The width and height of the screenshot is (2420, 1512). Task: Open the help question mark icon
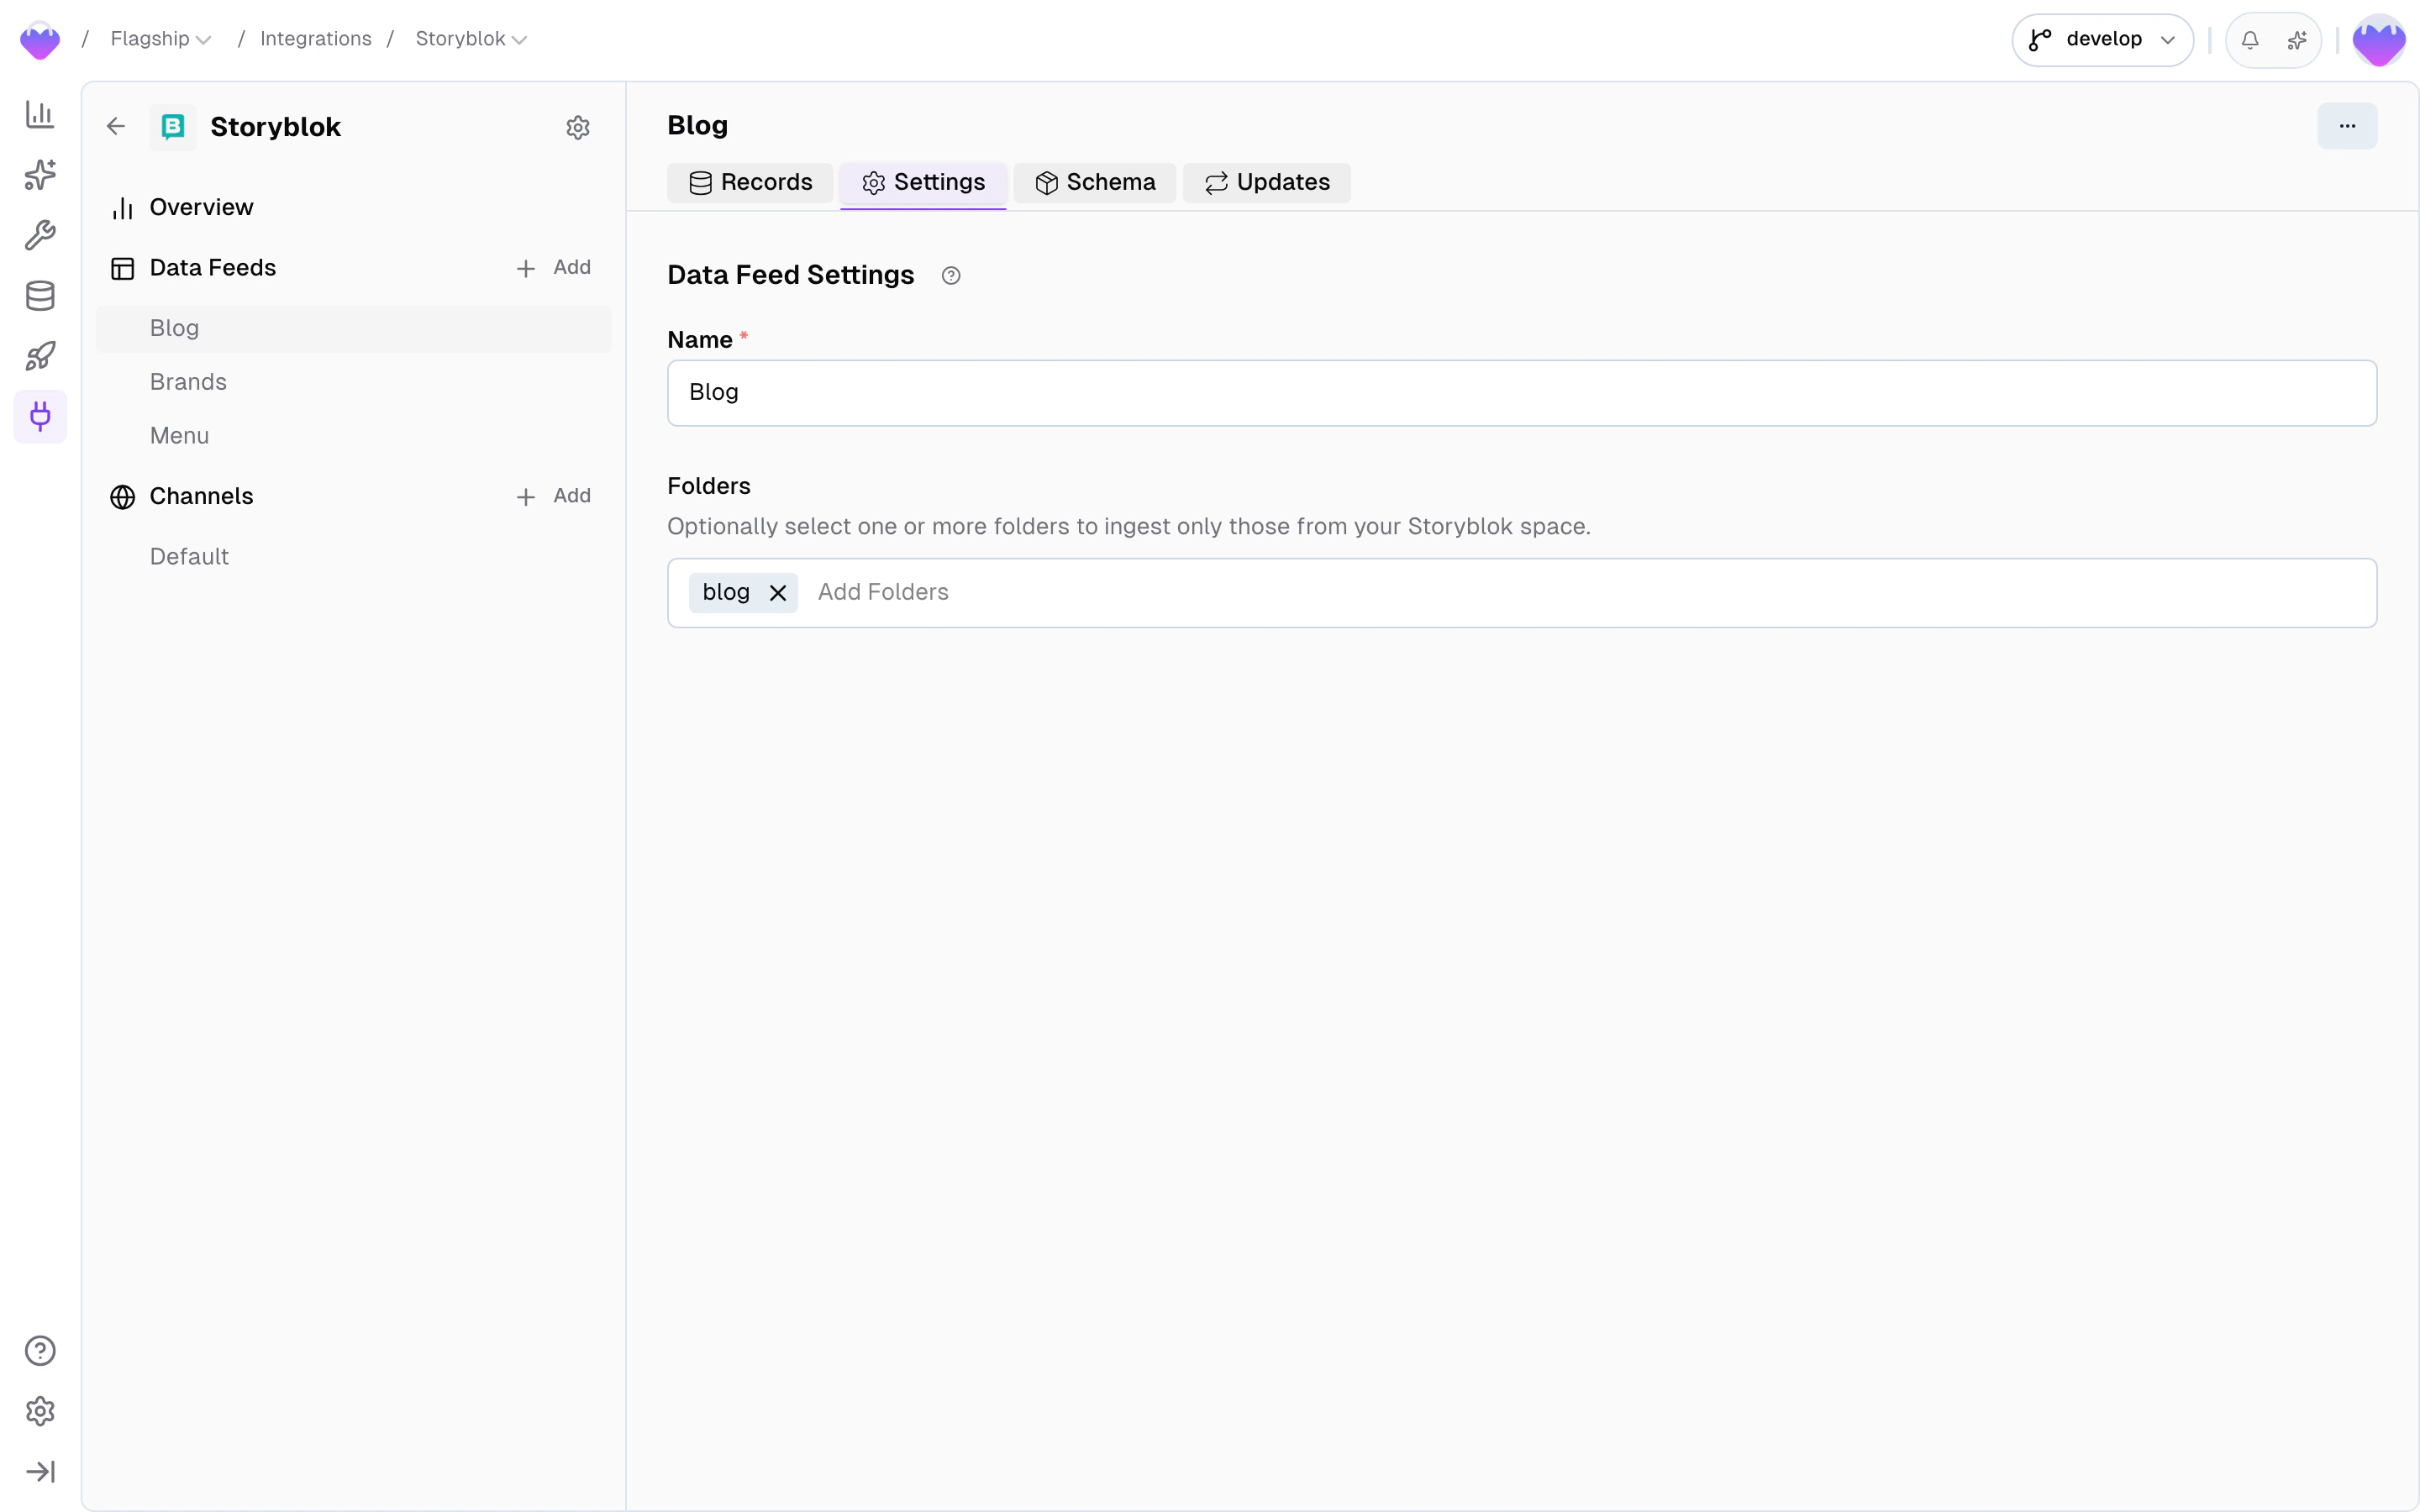[40, 1351]
